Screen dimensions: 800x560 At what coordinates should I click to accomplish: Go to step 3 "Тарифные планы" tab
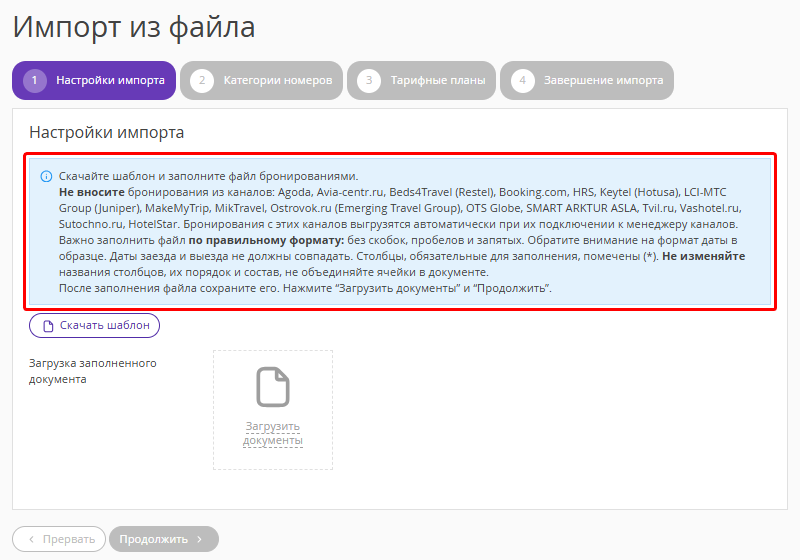[421, 81]
